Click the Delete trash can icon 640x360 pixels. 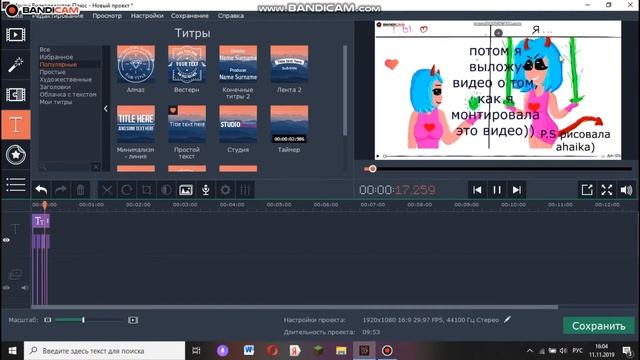80,190
